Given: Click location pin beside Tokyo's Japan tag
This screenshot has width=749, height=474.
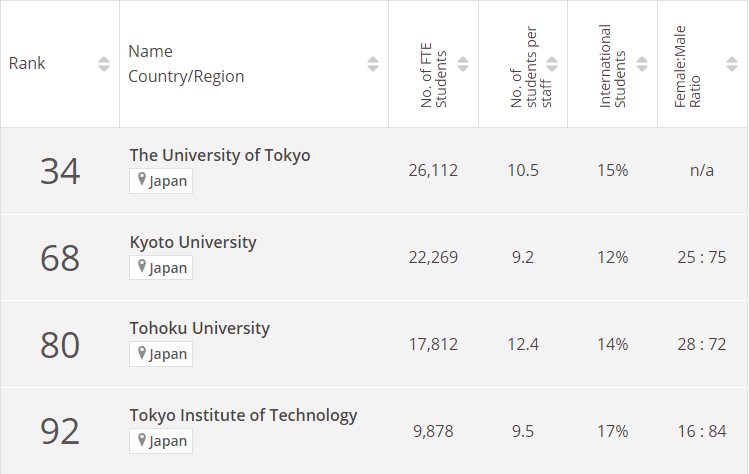Looking at the screenshot, I should coord(143,181).
